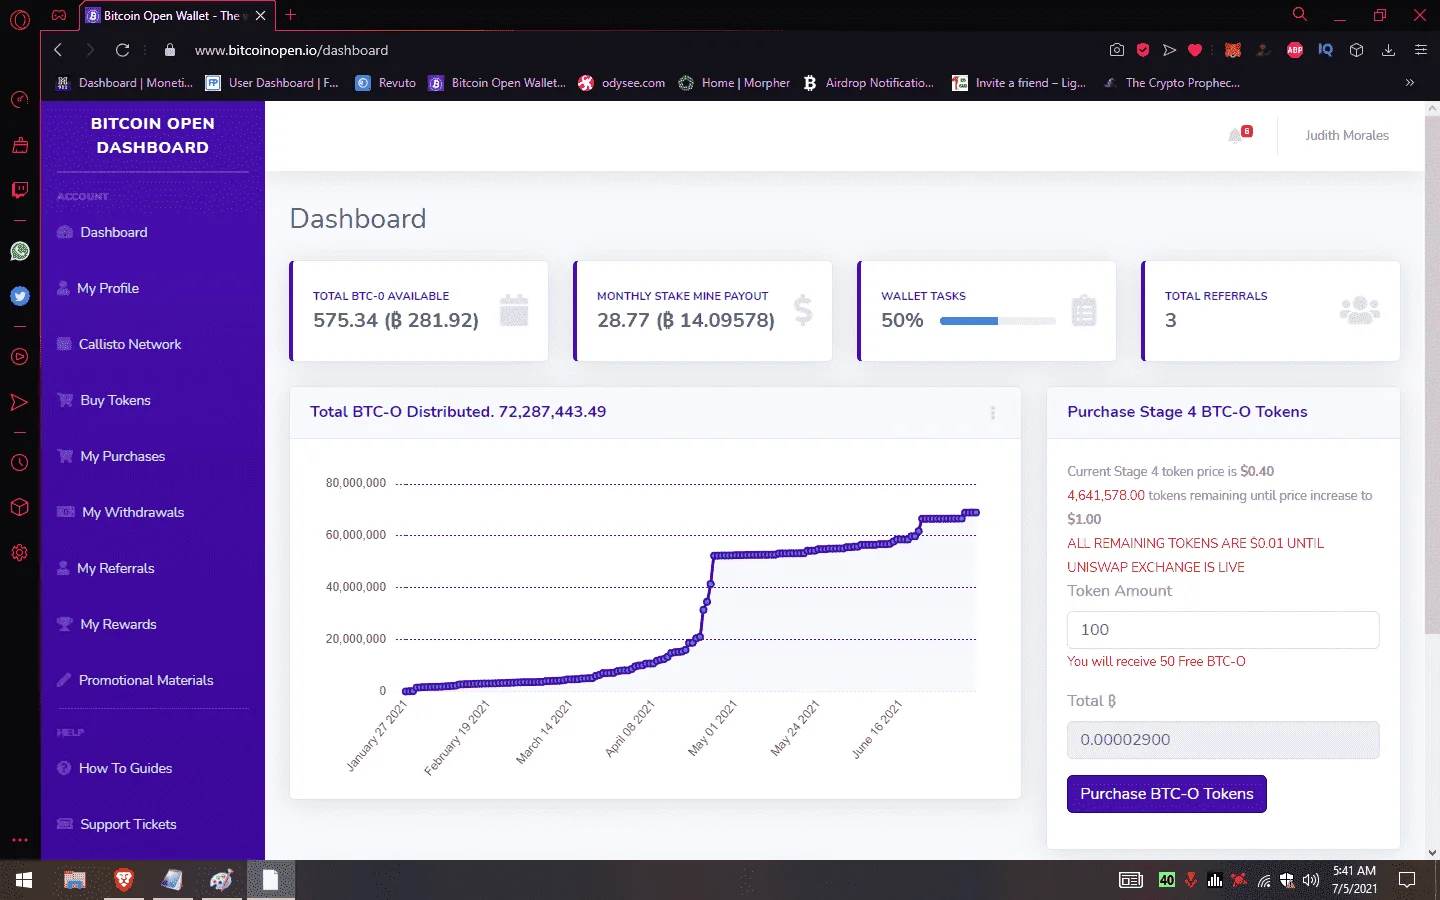Image resolution: width=1440 pixels, height=900 pixels.
Task: Go to Dashboard in the purple sidebar
Action: point(113,232)
